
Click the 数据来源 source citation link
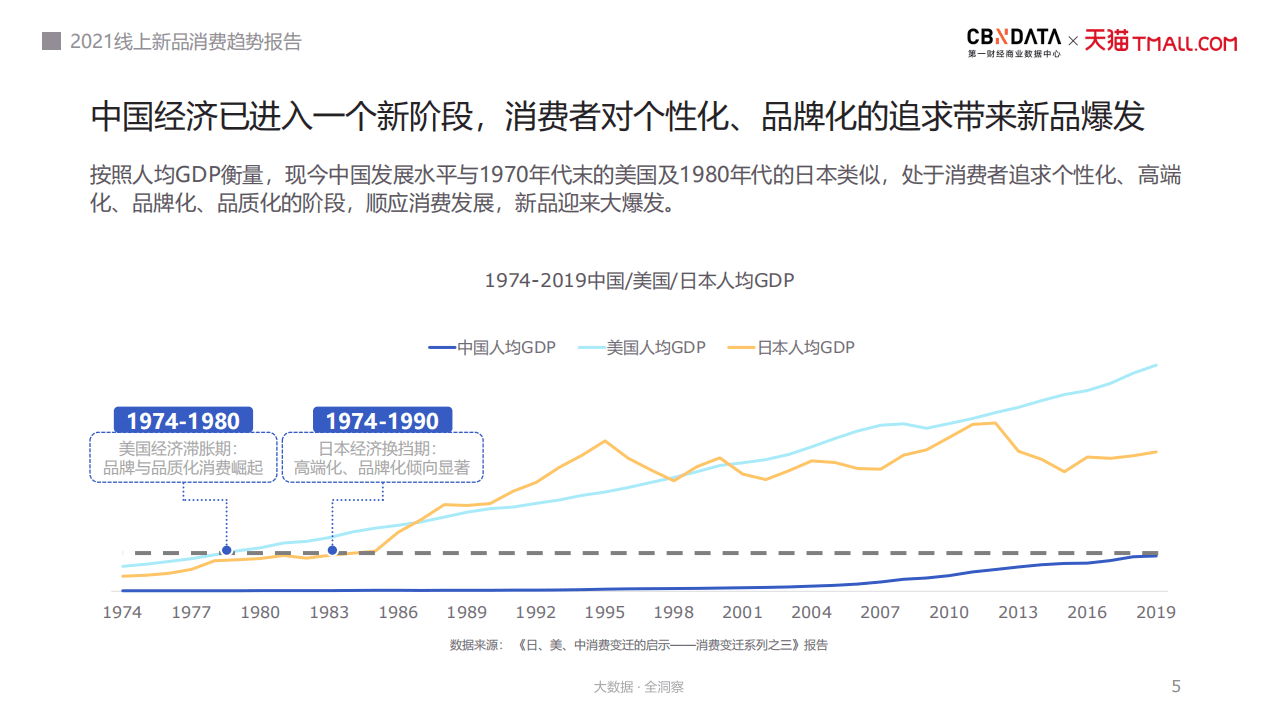[639, 645]
